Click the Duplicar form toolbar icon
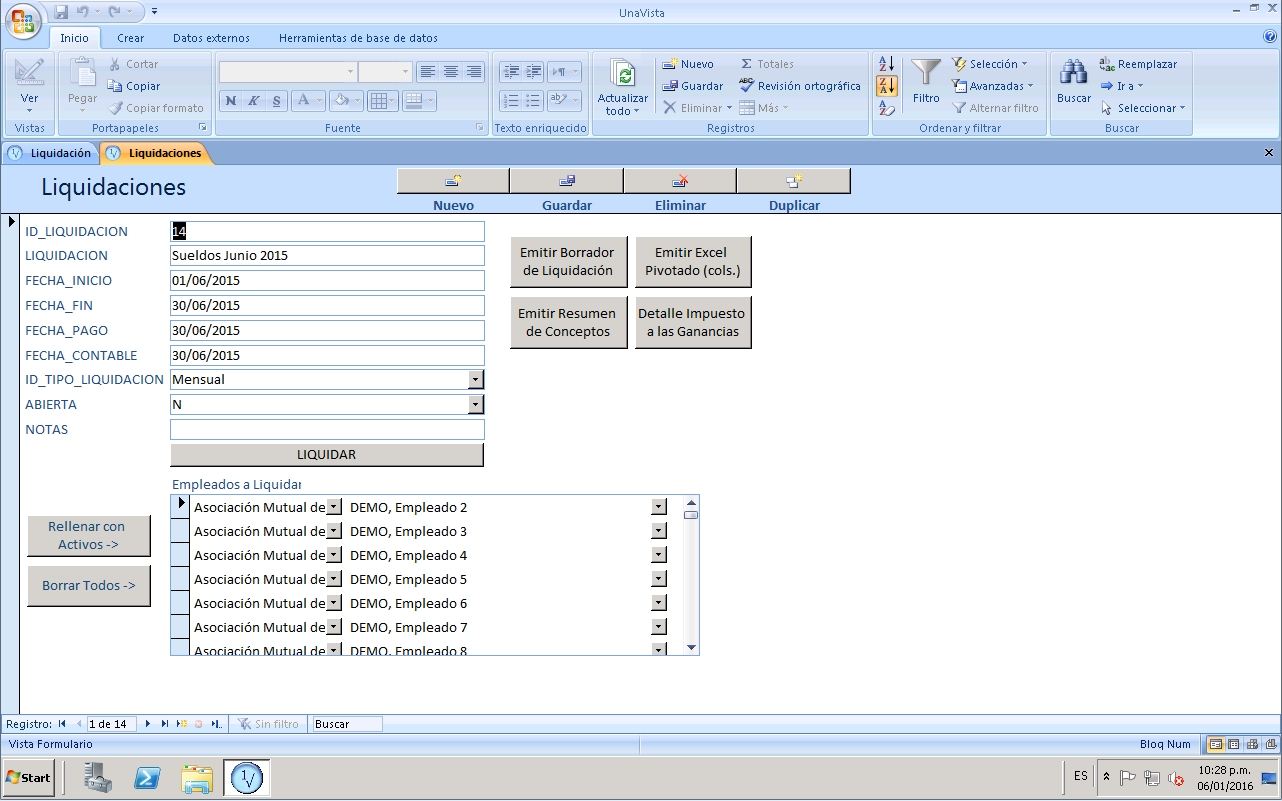The width and height of the screenshot is (1282, 801). pos(794,181)
